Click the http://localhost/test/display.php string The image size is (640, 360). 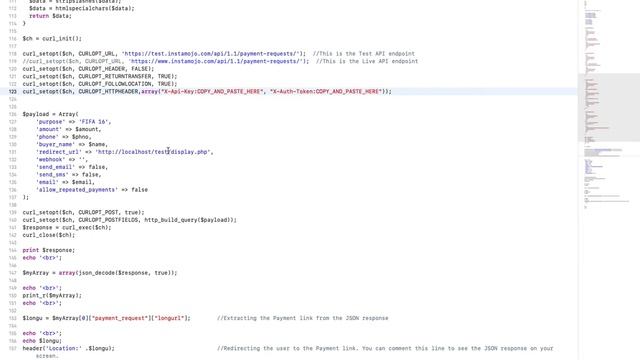(153, 152)
